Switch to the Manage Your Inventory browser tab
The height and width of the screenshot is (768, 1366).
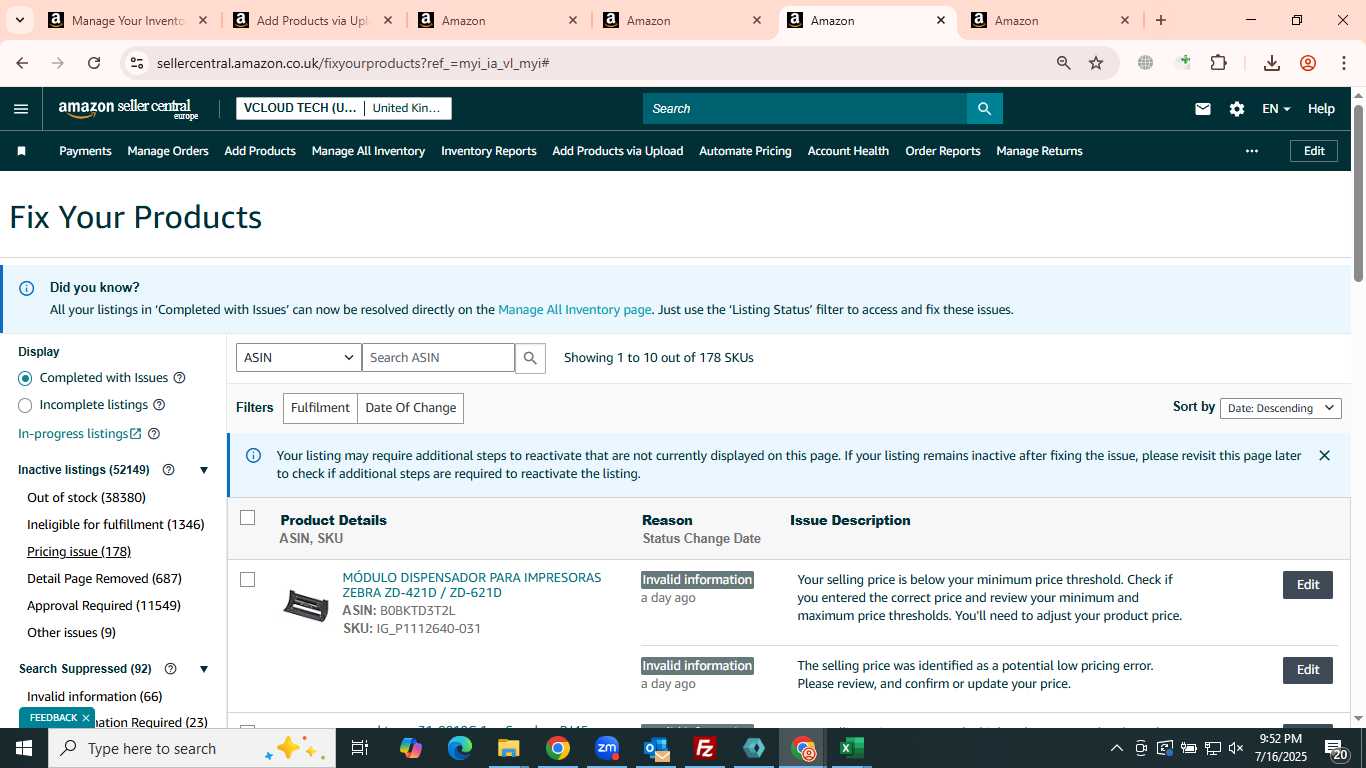(x=129, y=20)
